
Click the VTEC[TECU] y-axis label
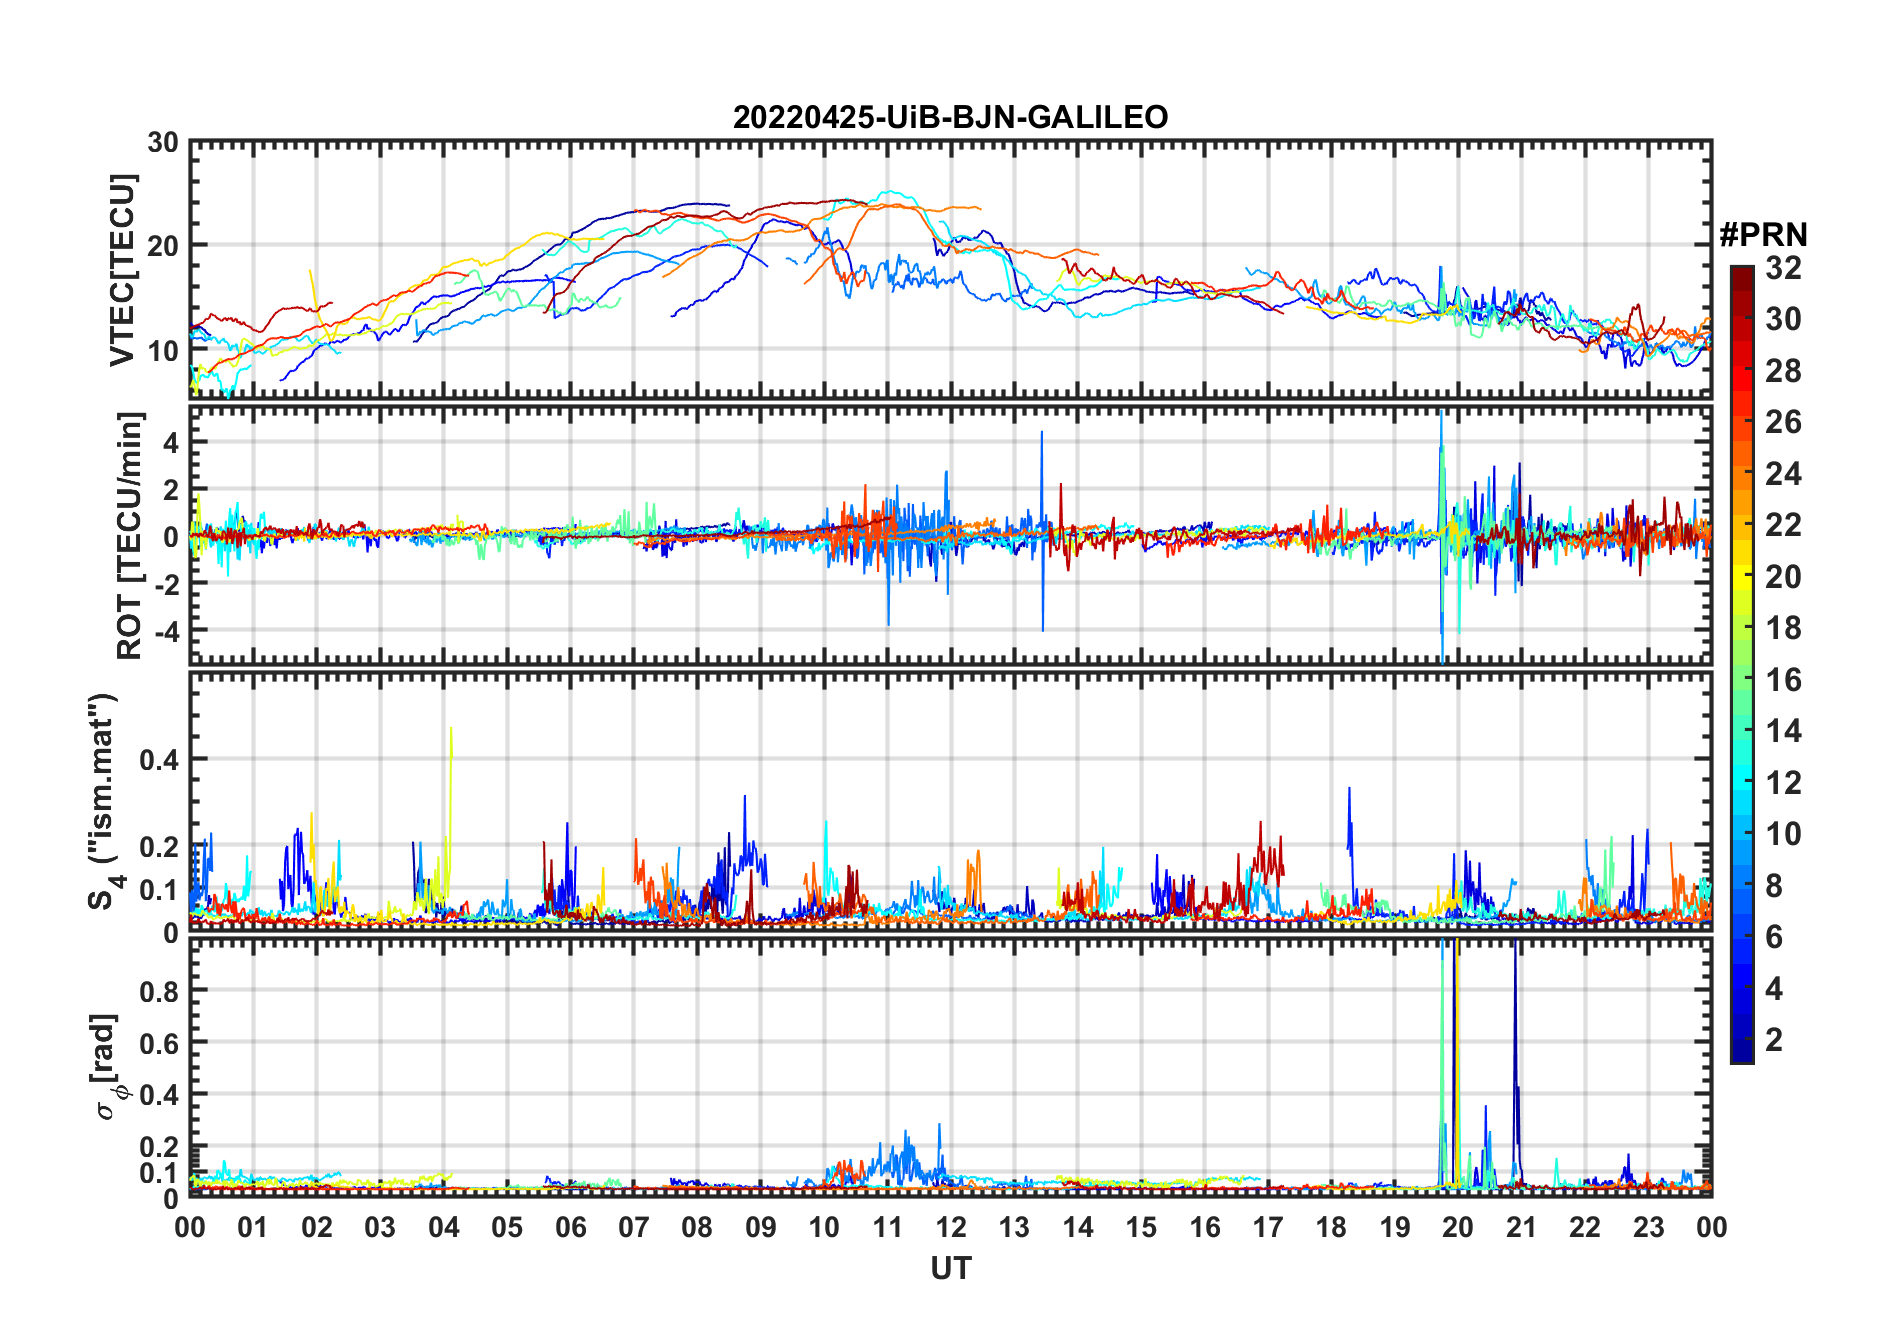[122, 270]
